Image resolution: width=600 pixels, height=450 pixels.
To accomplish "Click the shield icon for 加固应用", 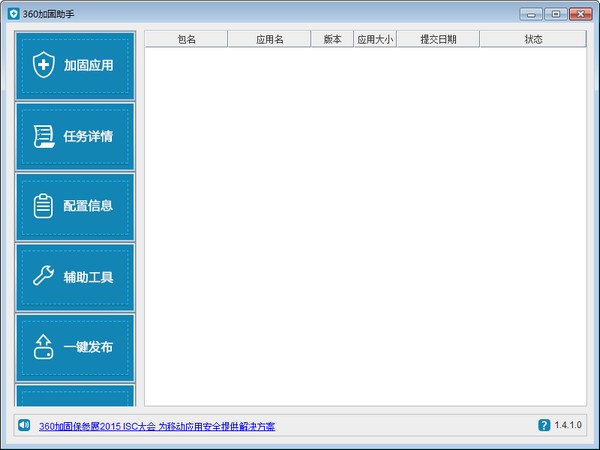I will point(43,66).
